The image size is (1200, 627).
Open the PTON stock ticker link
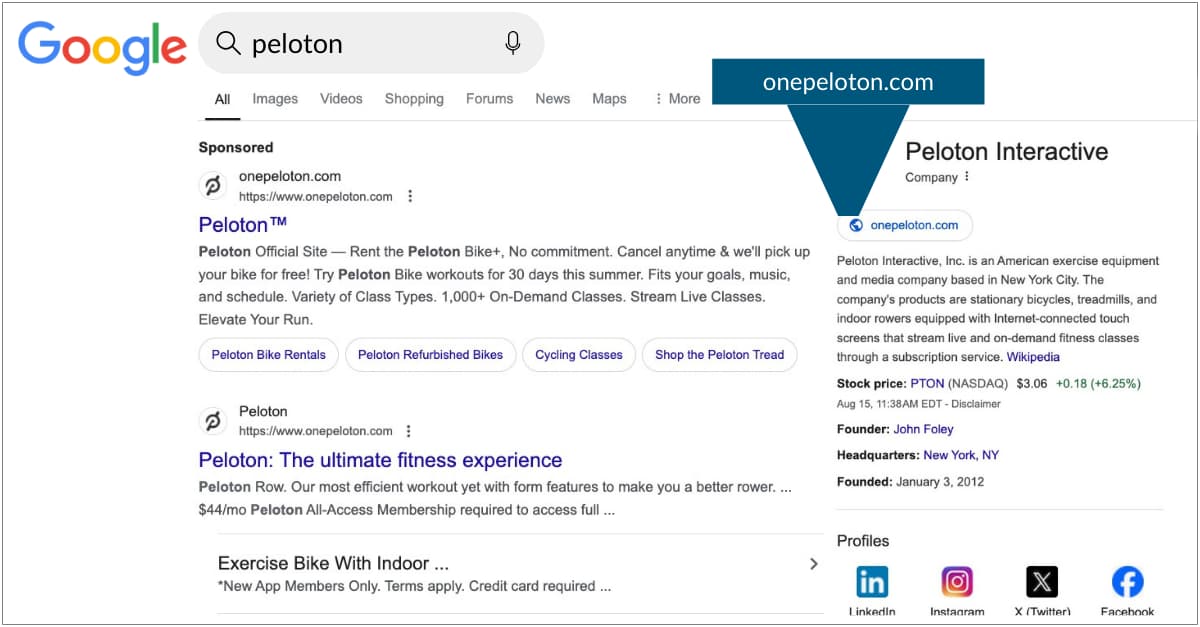click(926, 383)
